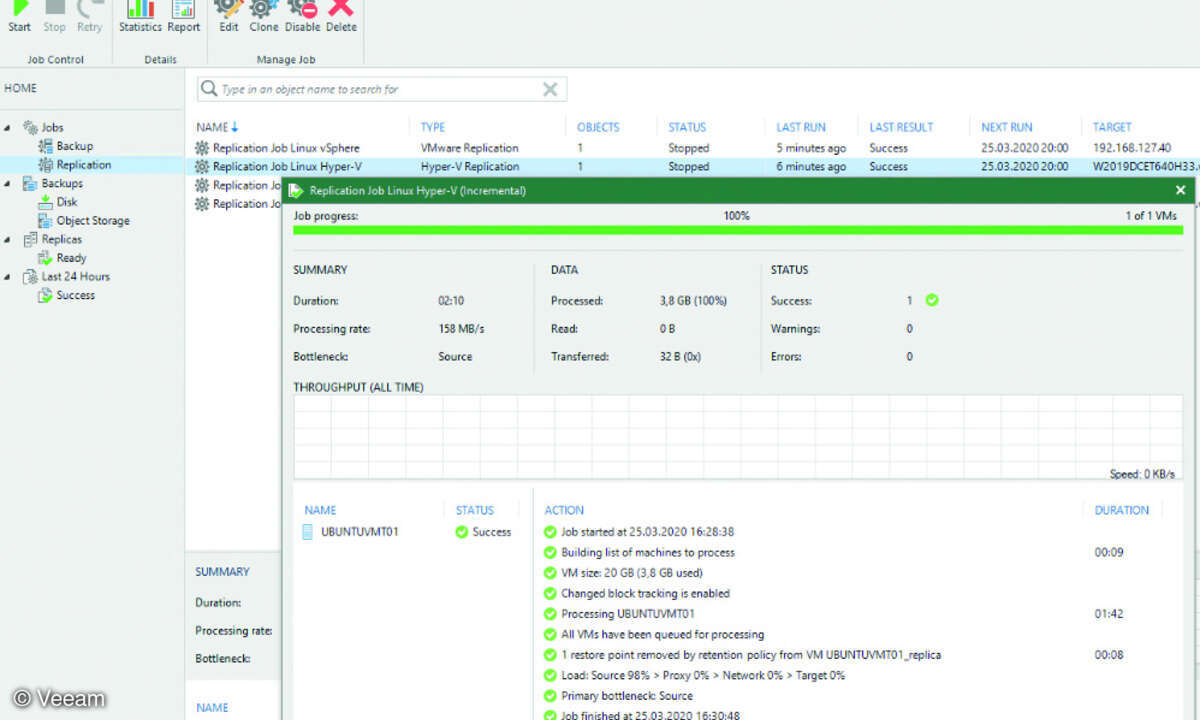Select 'Primary bottleneck: Source' log entry
The width and height of the screenshot is (1200, 720).
618,696
